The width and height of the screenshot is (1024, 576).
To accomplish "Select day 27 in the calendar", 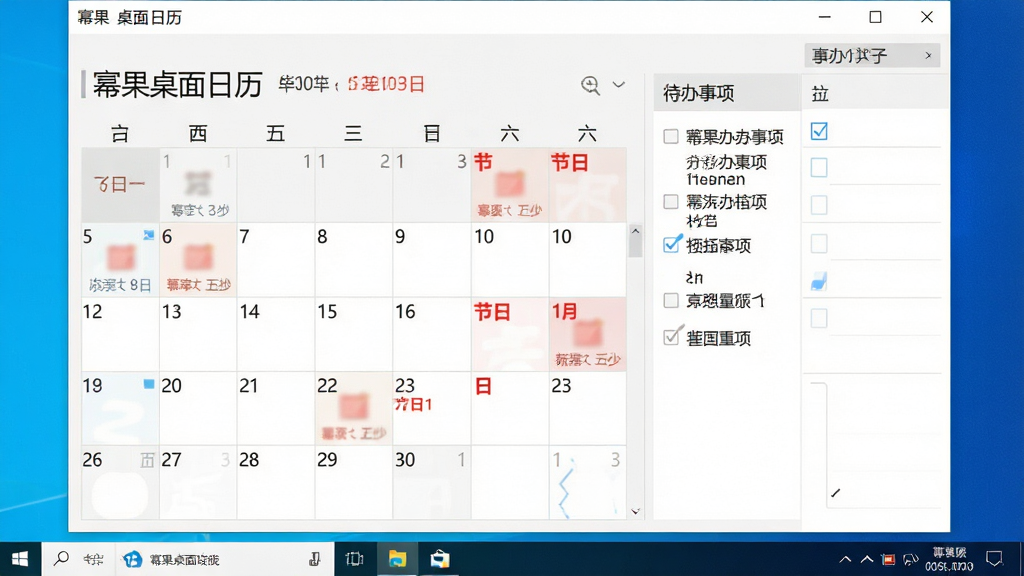I will point(198,483).
